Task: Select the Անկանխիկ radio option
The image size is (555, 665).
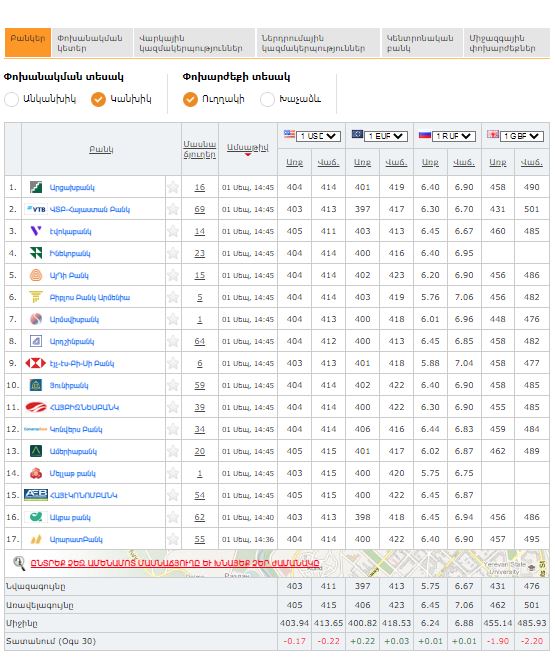Action: click(11, 99)
